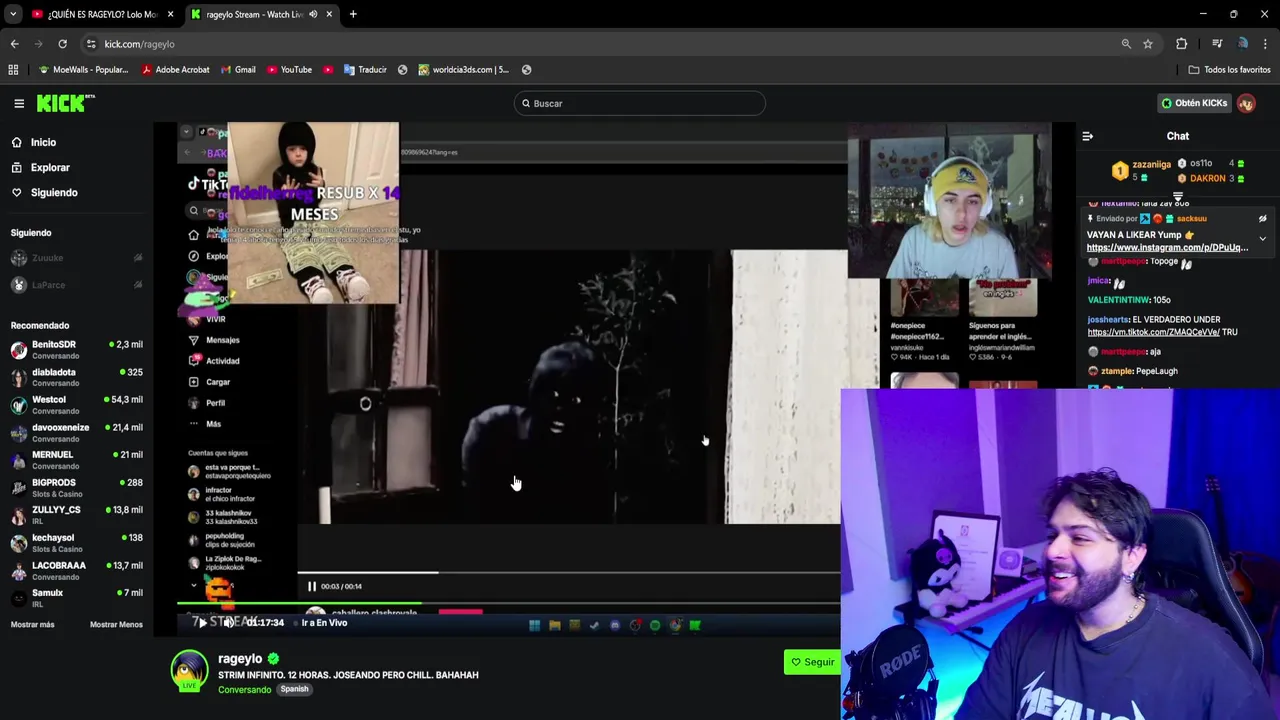Click Ir a En Vivo

[324, 623]
